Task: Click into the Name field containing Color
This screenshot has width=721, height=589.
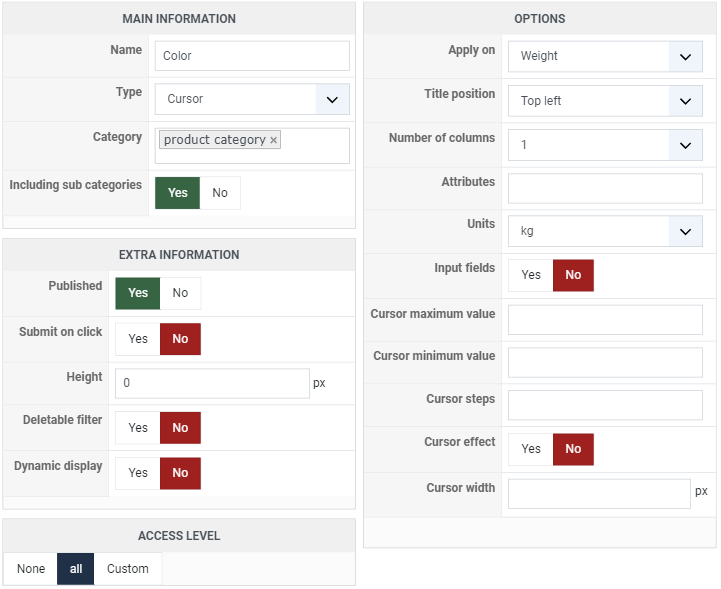Action: (252, 56)
